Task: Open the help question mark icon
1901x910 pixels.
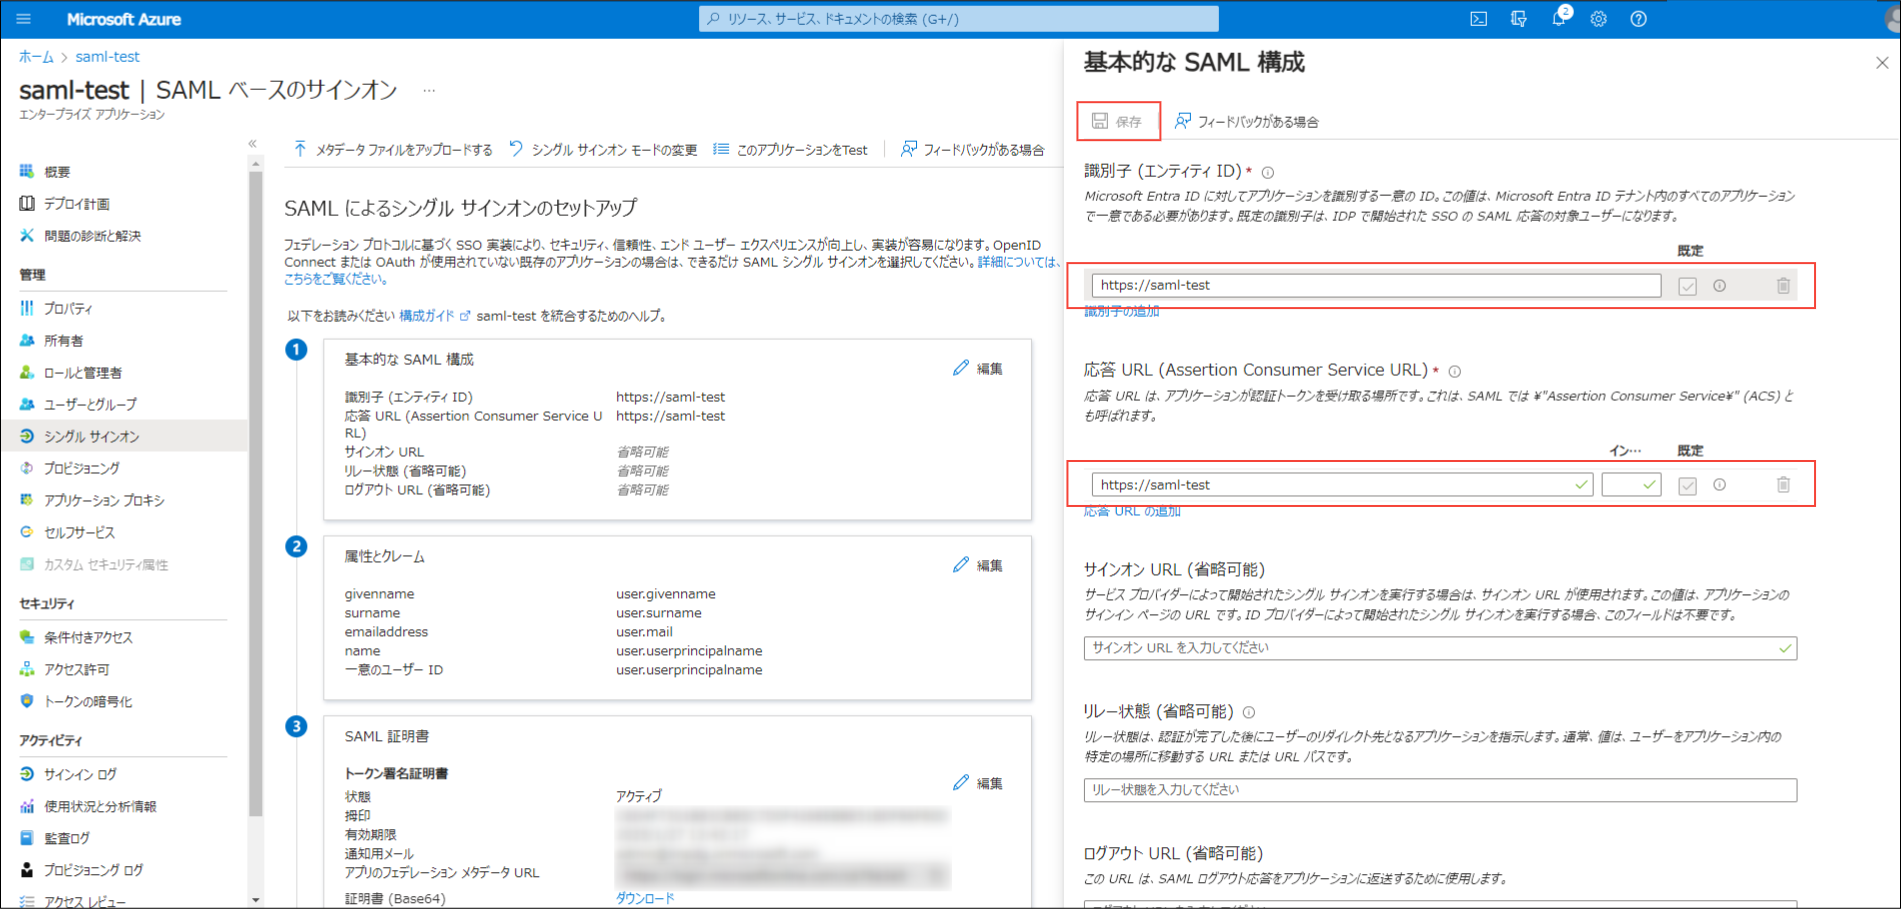Action: click(1638, 19)
